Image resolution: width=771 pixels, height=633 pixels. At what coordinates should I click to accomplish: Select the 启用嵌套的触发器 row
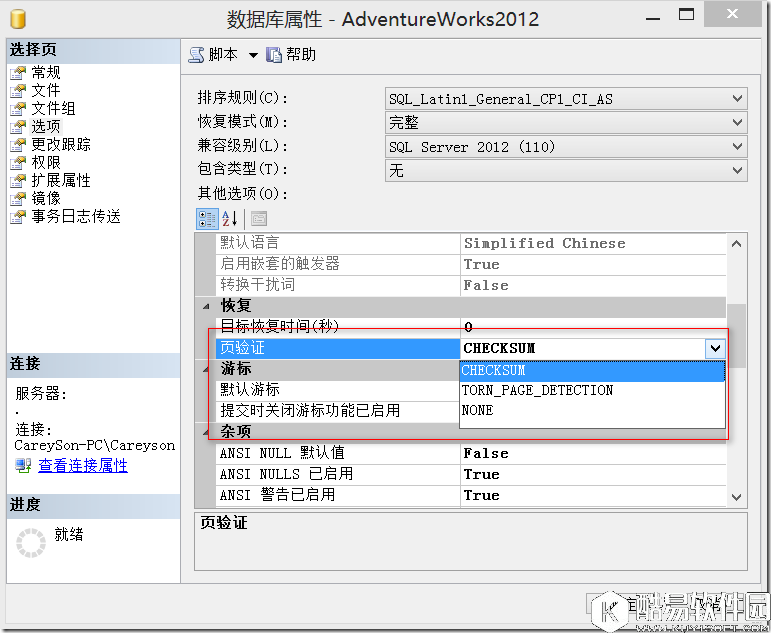[x=338, y=264]
